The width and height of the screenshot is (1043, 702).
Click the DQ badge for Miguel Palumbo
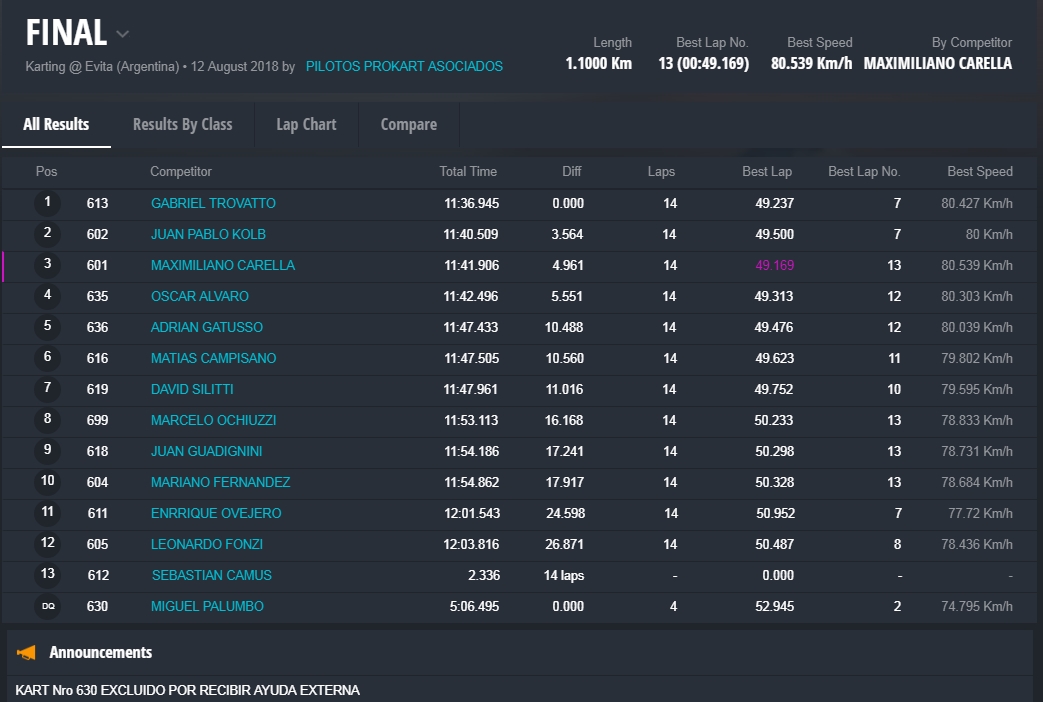pyautogui.click(x=47, y=606)
